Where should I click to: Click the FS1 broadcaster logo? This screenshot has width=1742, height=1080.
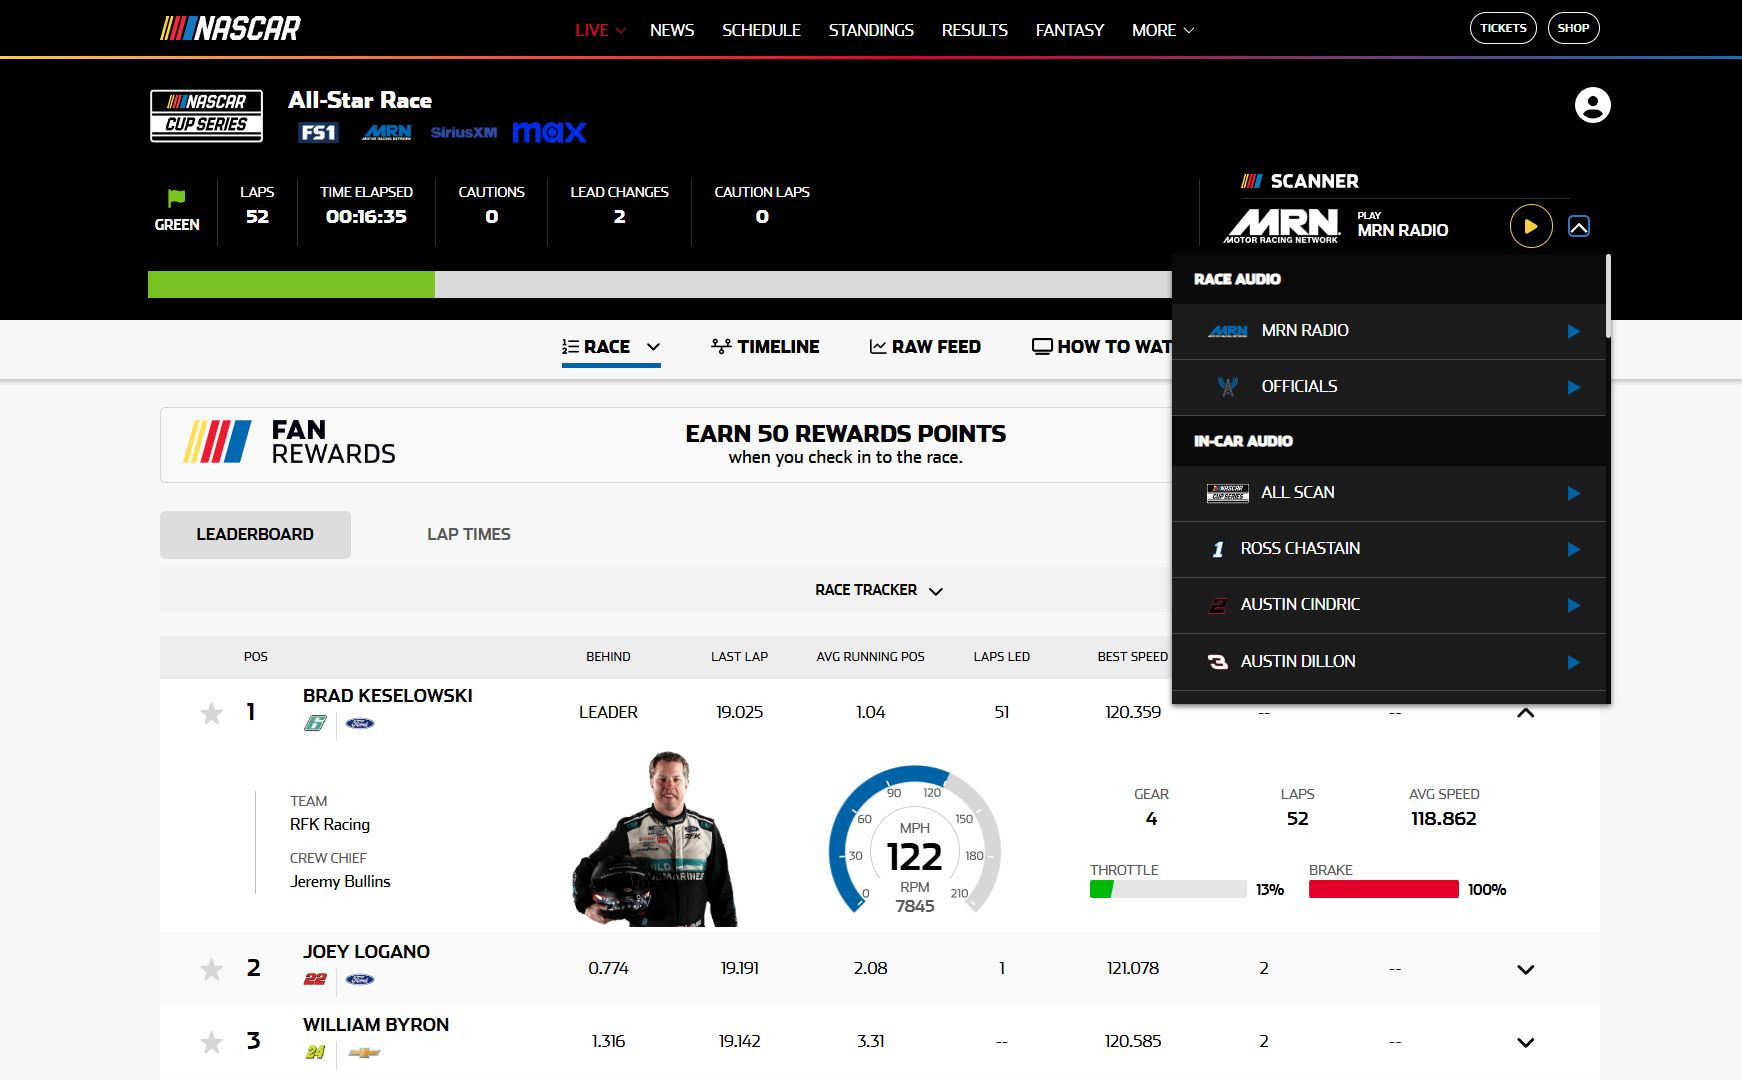pos(318,132)
